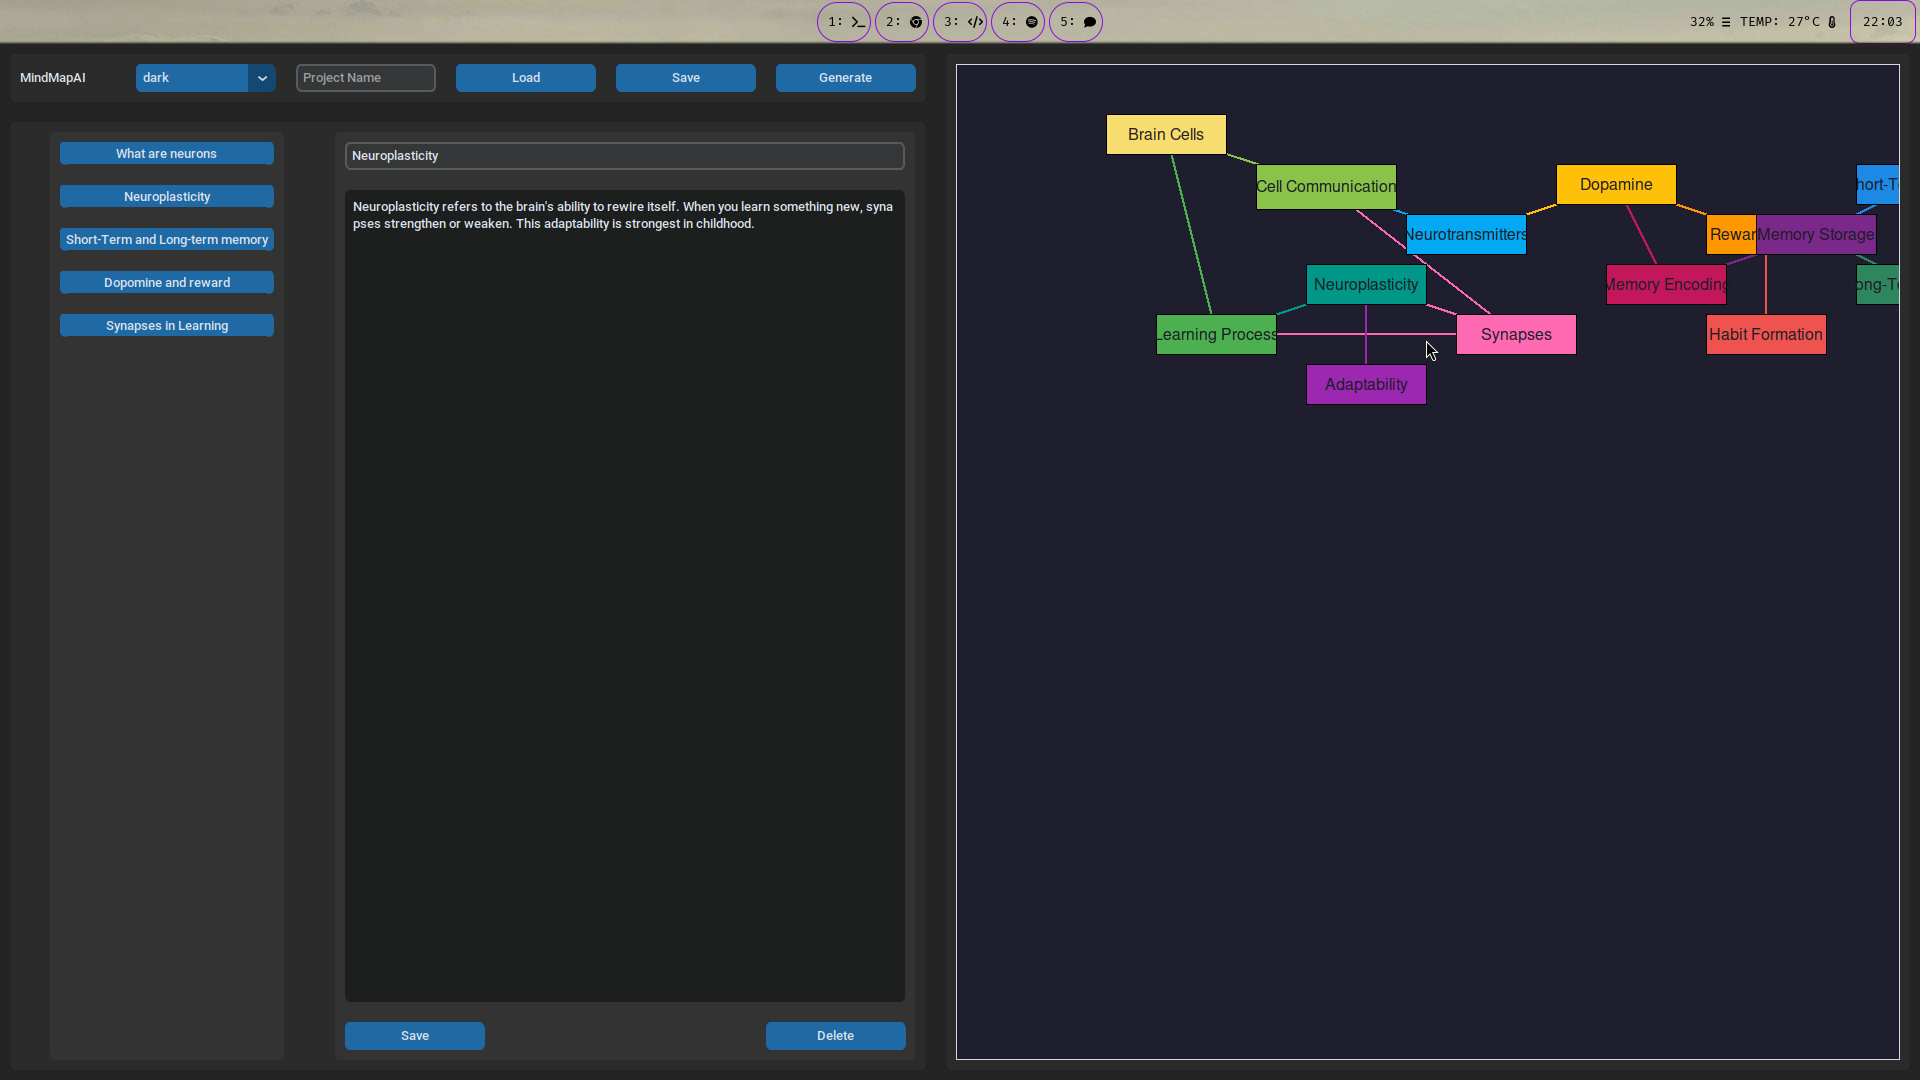Viewport: 1920px width, 1080px height.
Task: Expand the dark theme dropdown arrow
Action: (262, 78)
